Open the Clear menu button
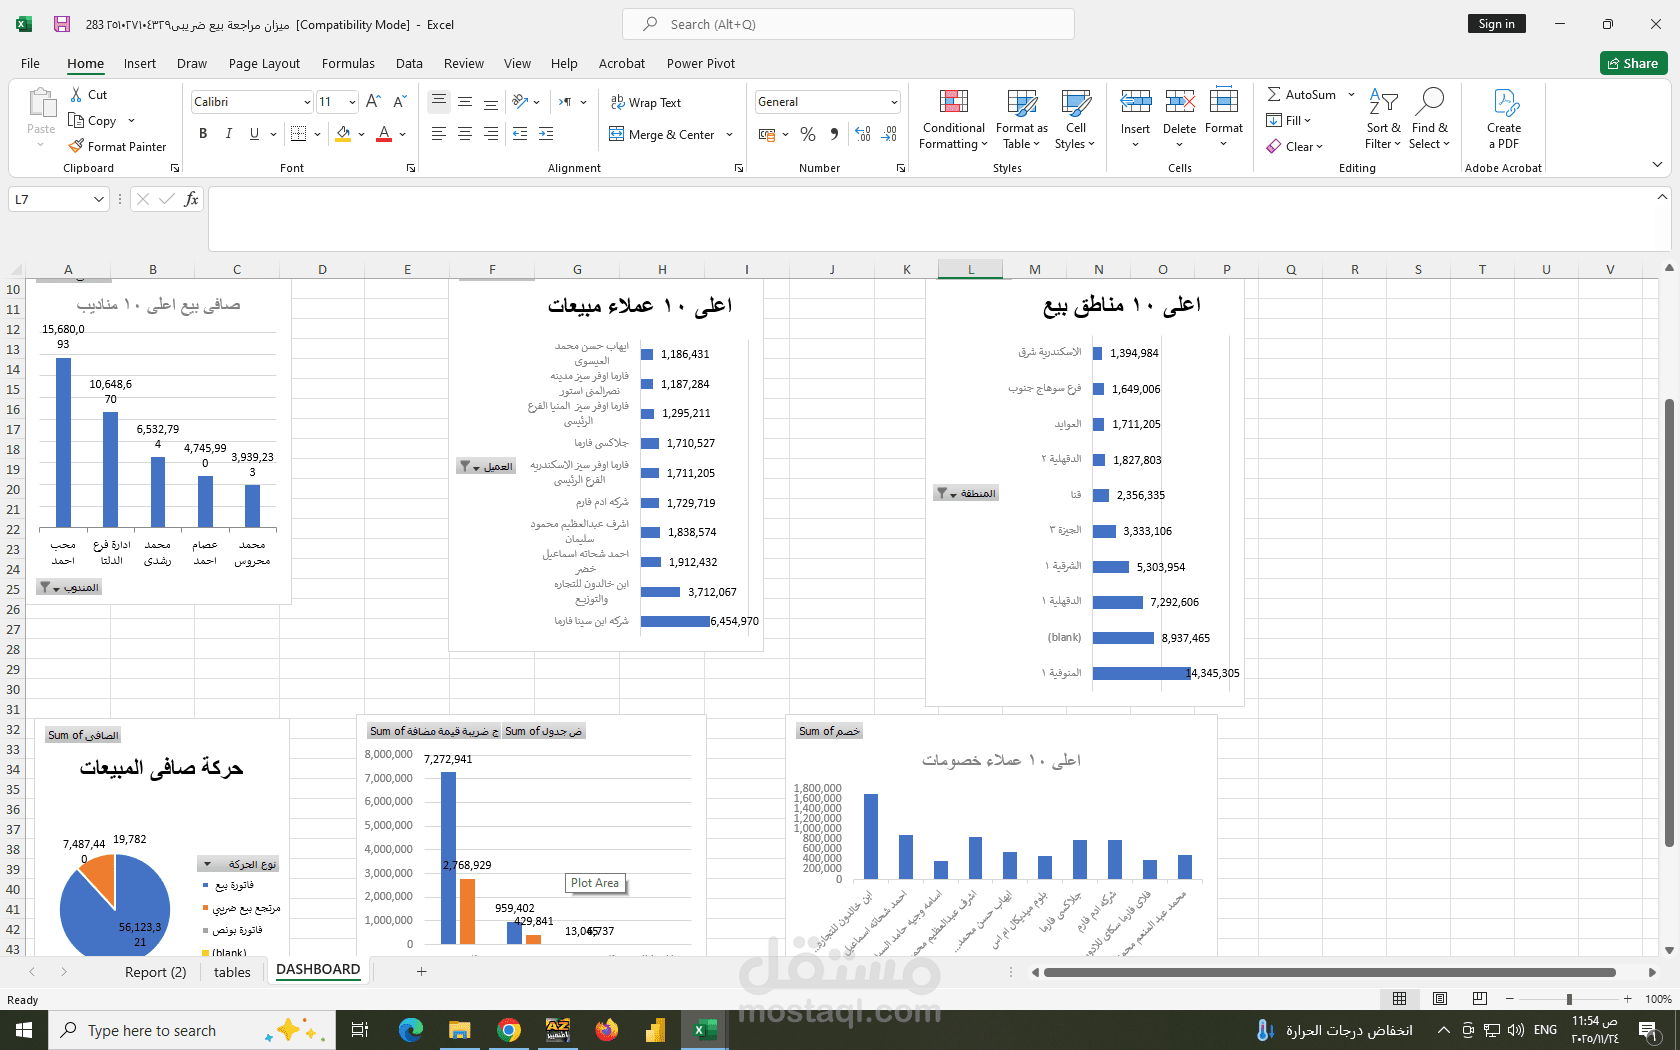Viewport: 1680px width, 1050px height. point(1294,146)
